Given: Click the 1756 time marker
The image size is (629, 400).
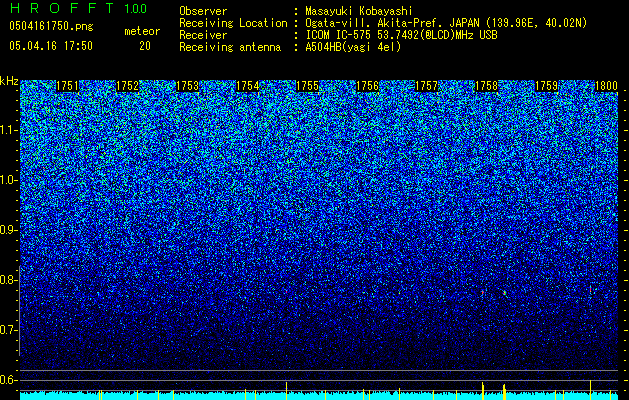Looking at the screenshot, I should [x=367, y=86].
